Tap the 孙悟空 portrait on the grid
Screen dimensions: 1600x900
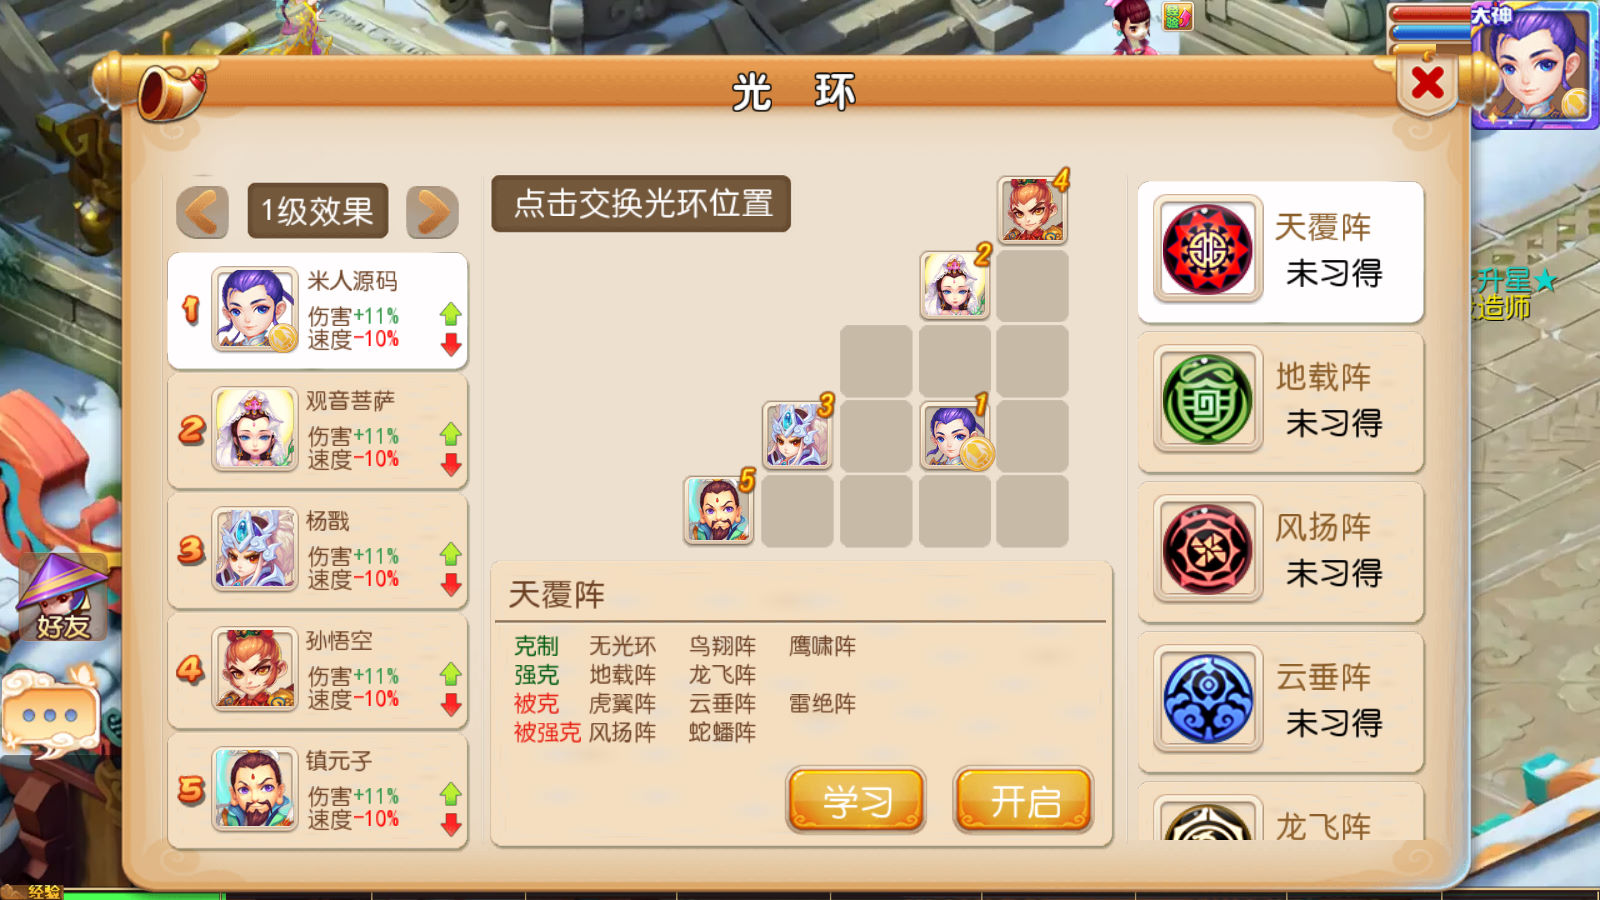(1033, 209)
